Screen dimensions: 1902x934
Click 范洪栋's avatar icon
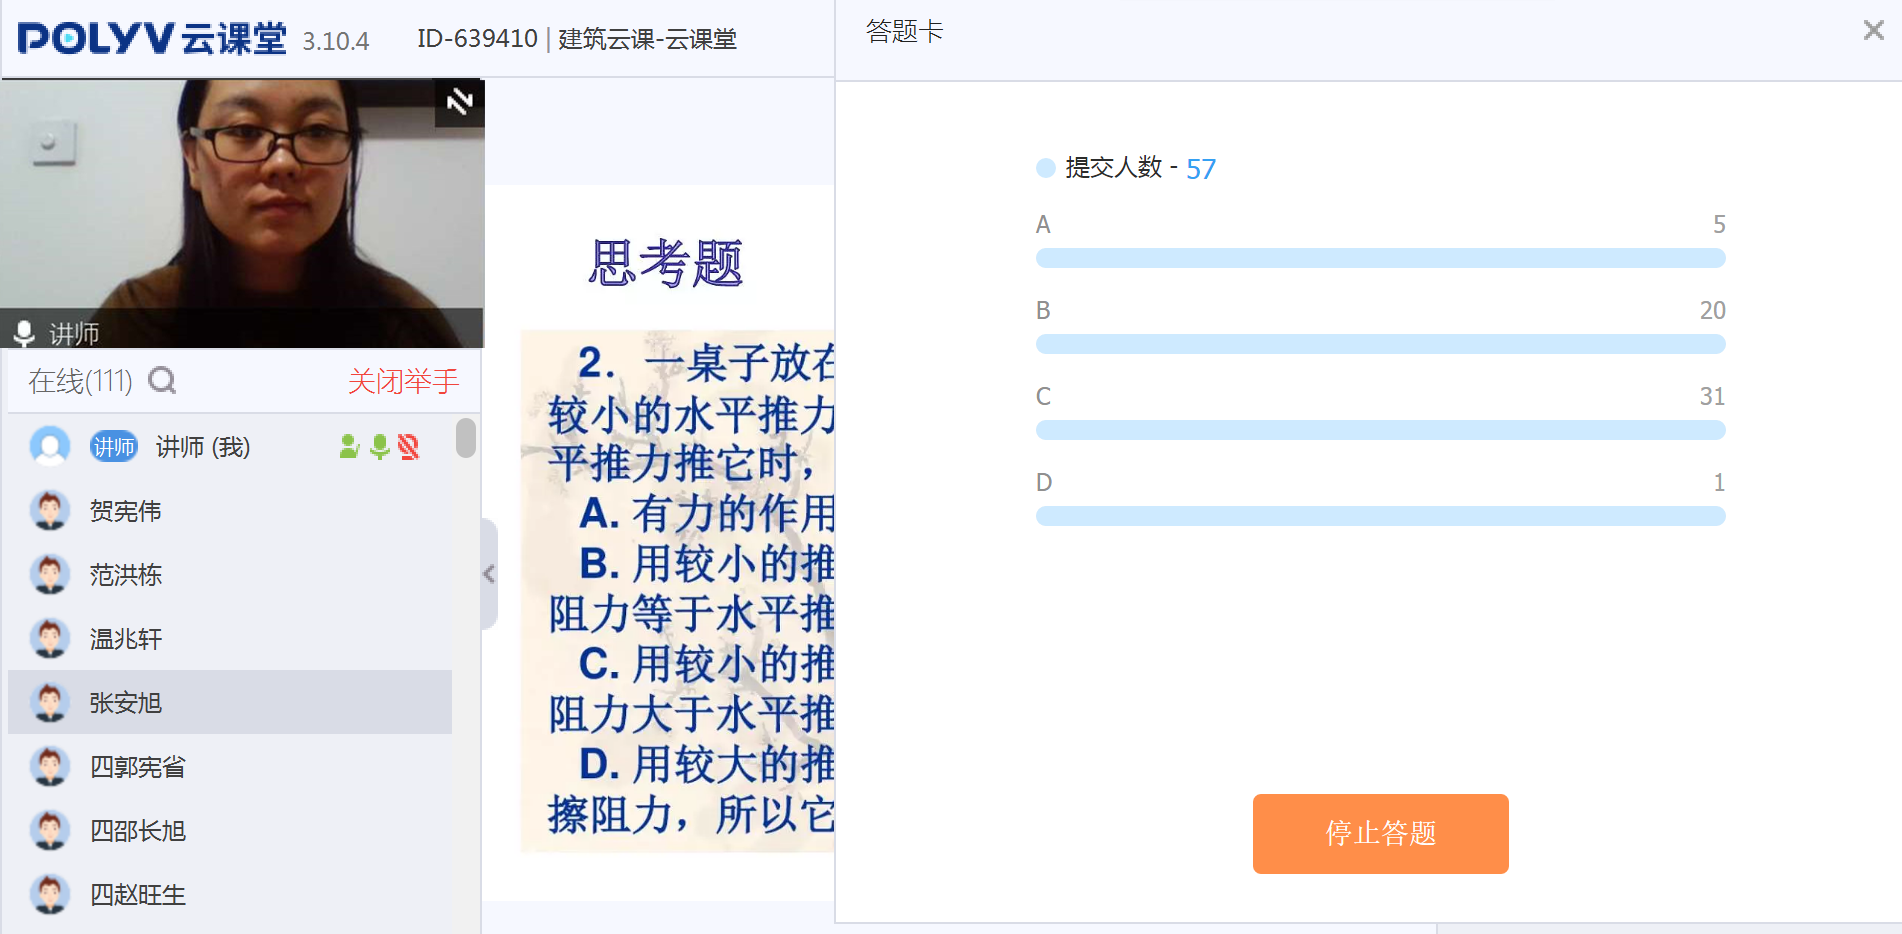50,575
